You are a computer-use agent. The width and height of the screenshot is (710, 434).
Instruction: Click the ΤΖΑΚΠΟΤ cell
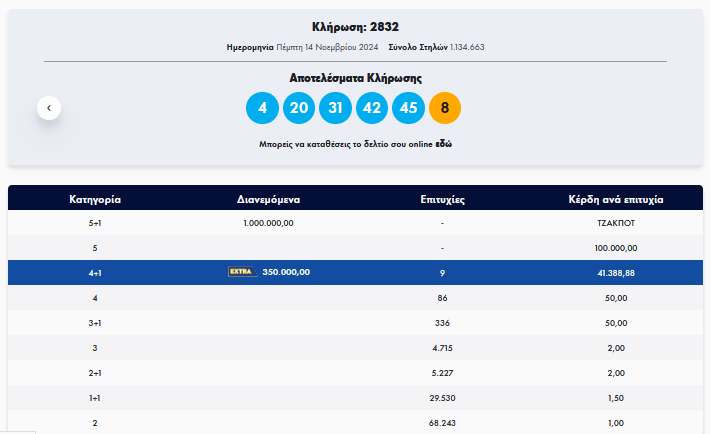(616, 223)
